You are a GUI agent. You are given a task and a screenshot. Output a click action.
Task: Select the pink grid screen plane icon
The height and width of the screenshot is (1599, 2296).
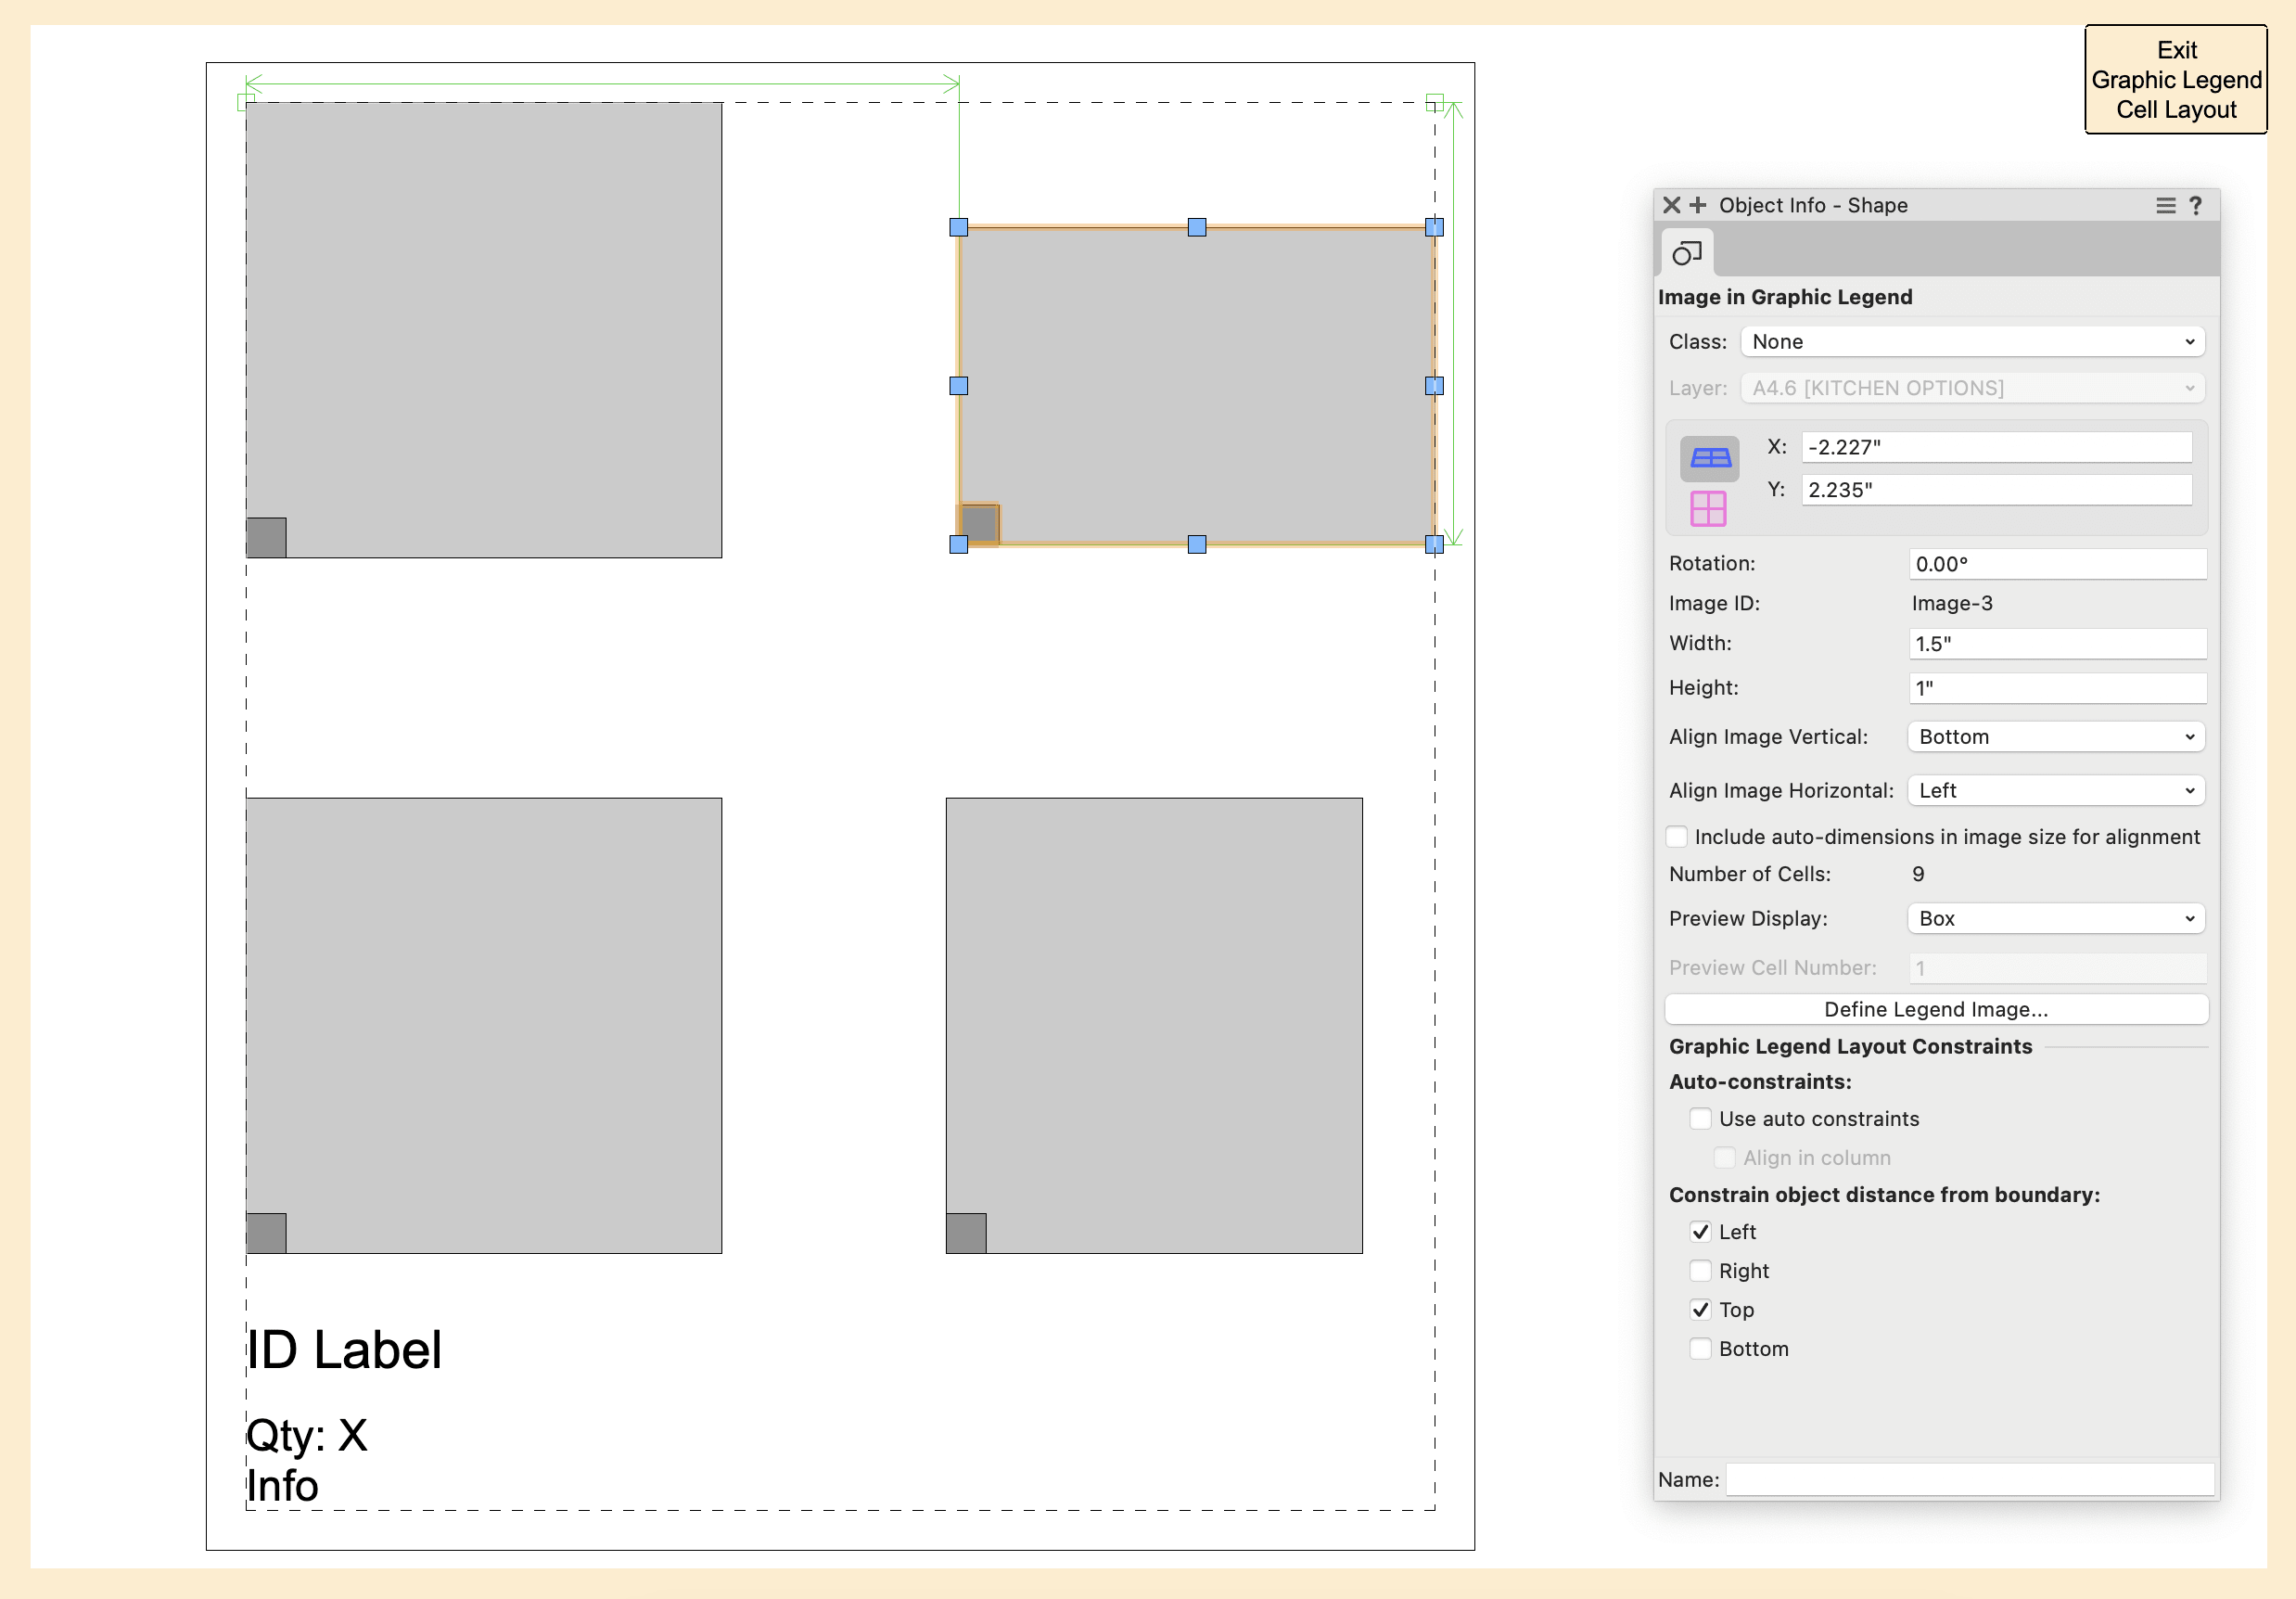[x=1708, y=509]
